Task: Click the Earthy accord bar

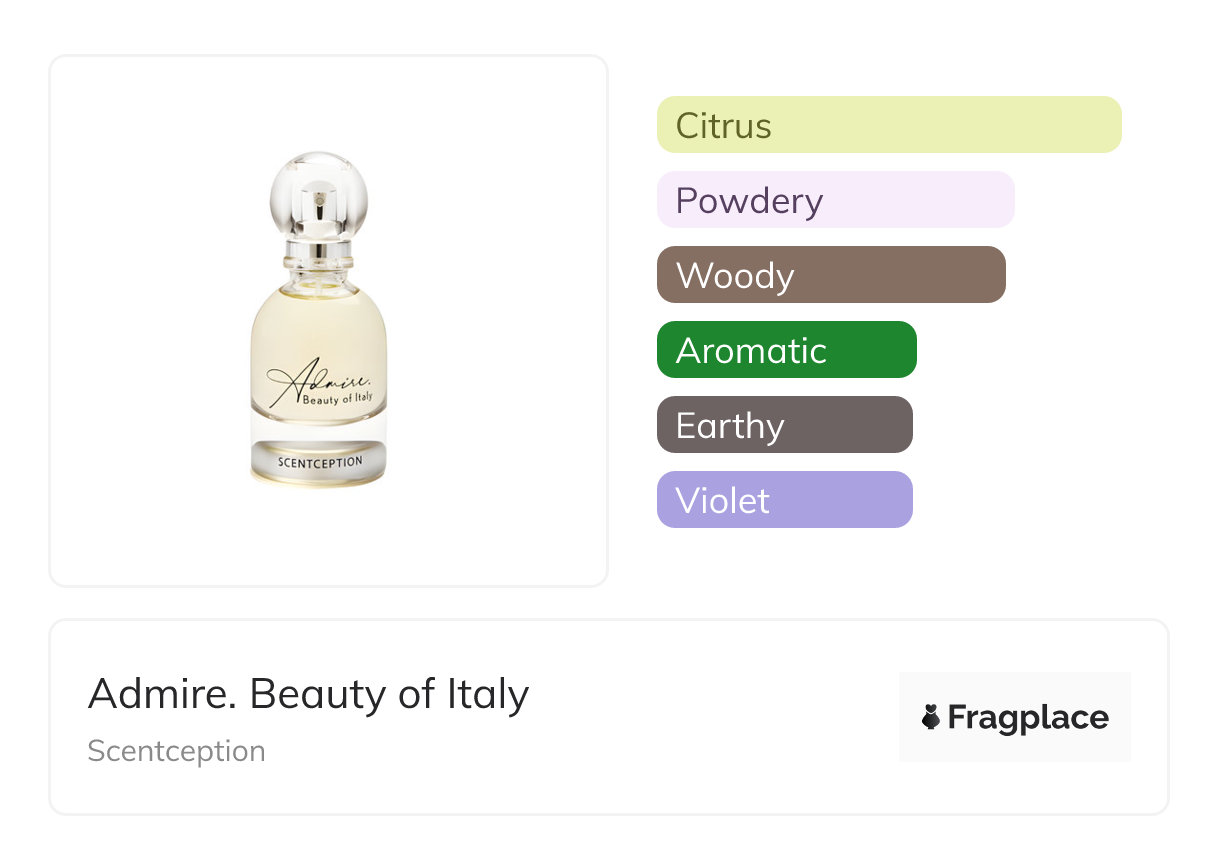Action: coord(784,425)
